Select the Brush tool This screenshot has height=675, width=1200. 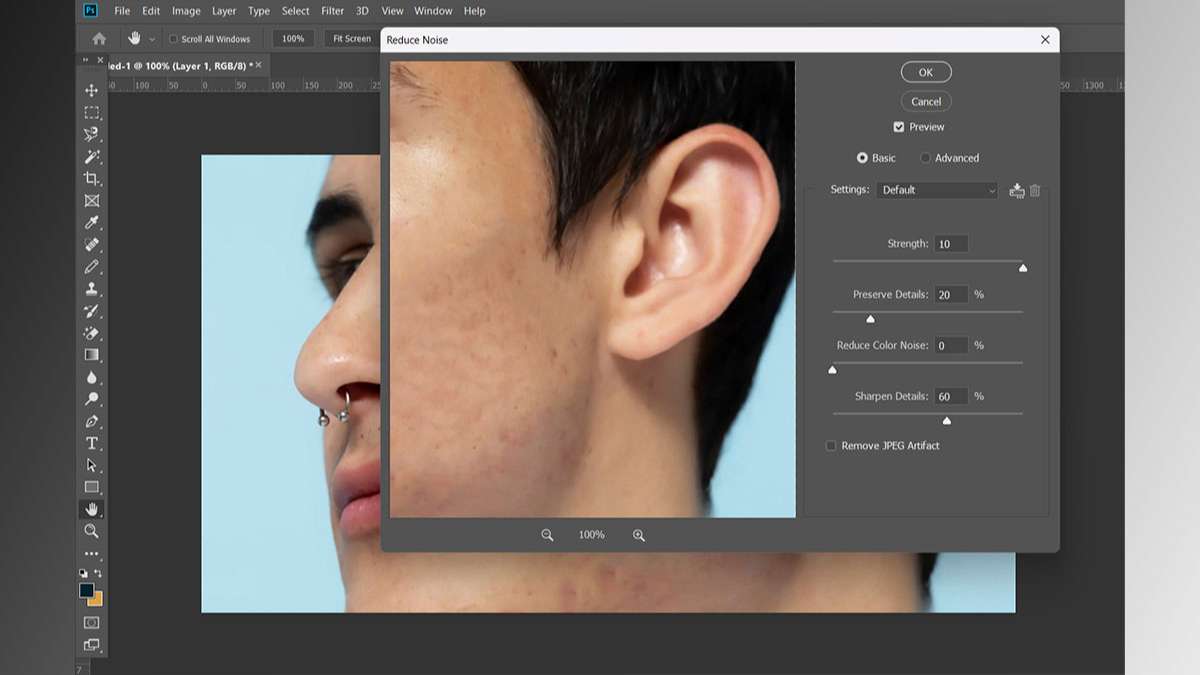coord(92,267)
